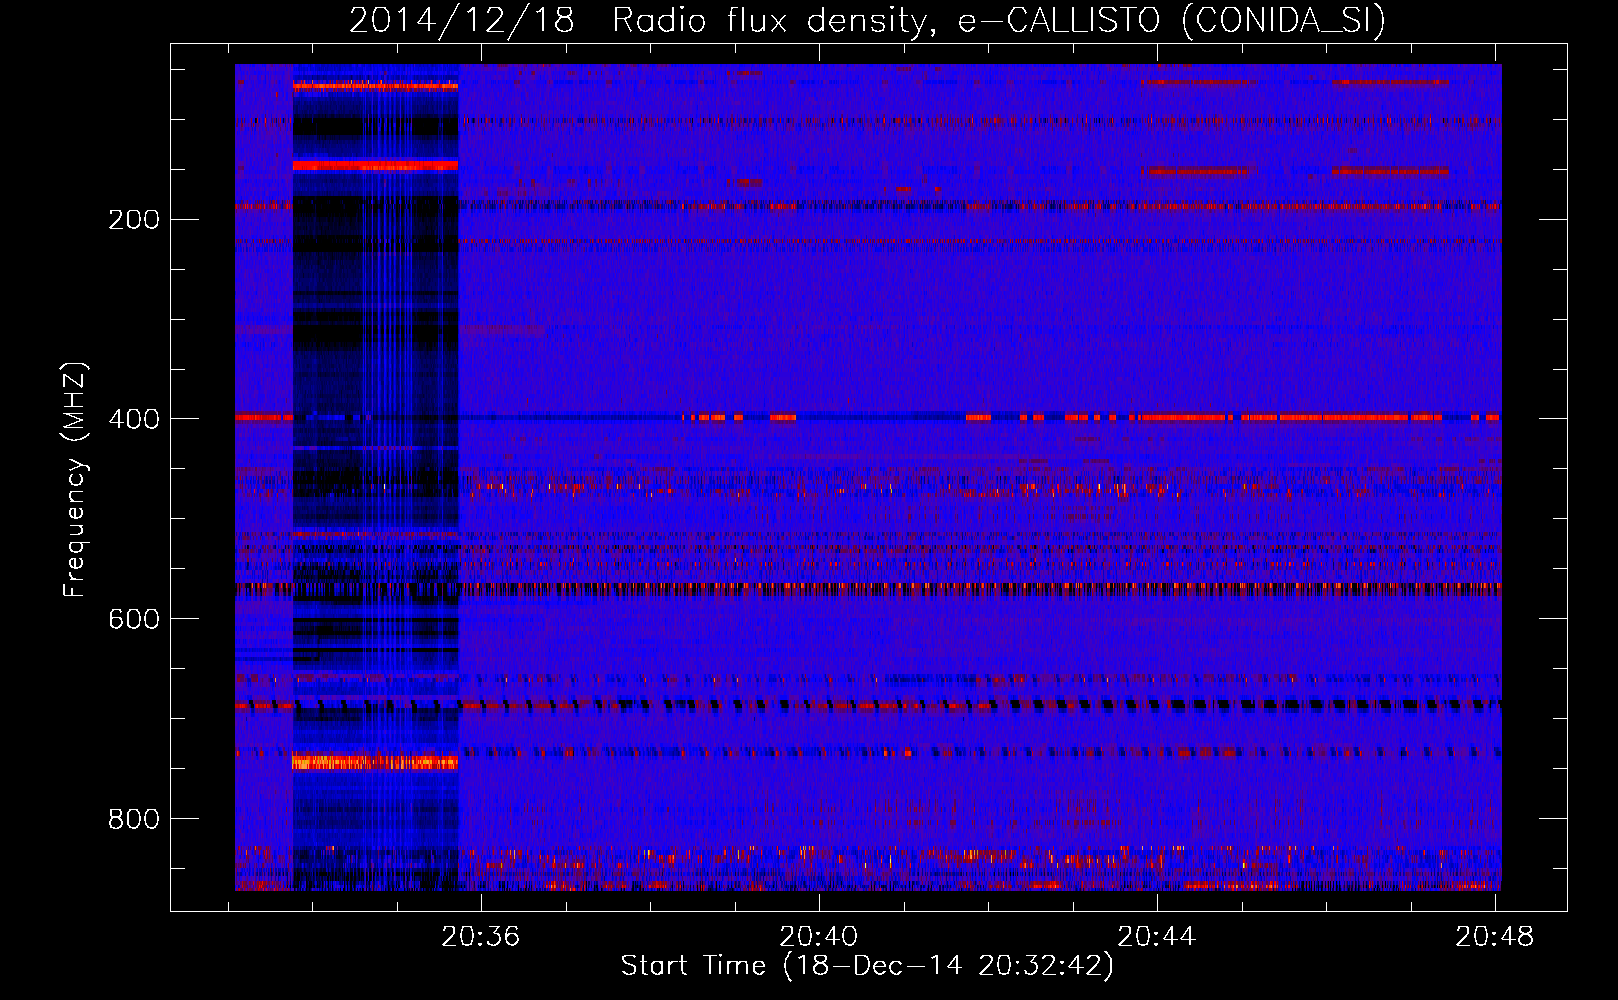Click the 200 frequency tick label
1618x1000 pixels.
pos(134,220)
